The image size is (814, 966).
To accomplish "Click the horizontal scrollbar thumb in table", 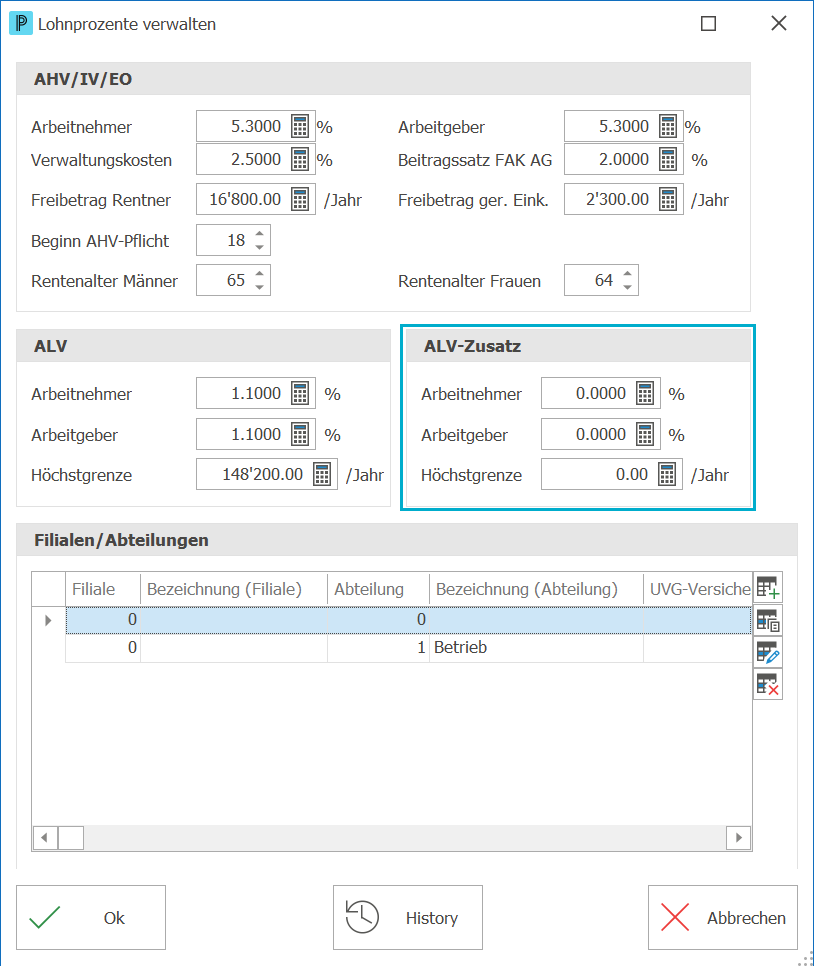I will tap(71, 838).
